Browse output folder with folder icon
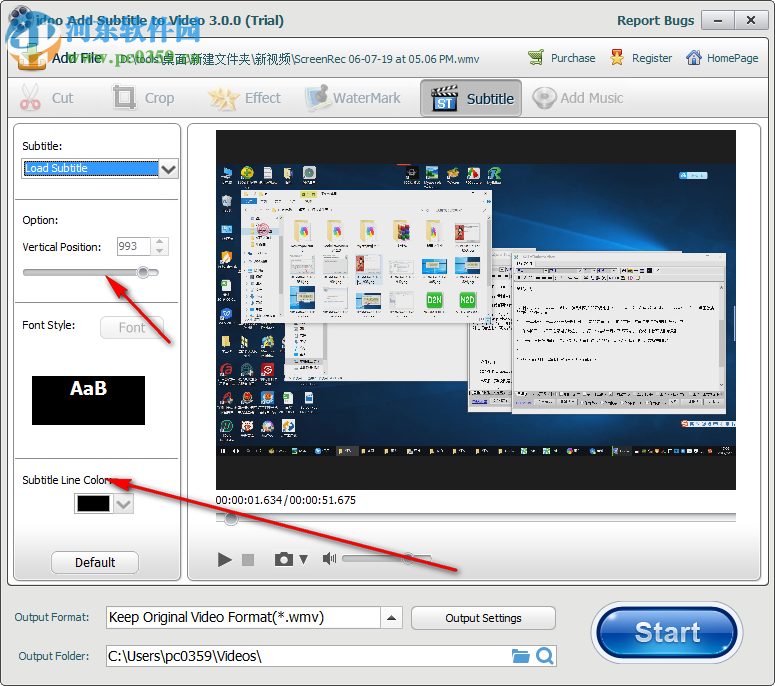Image resolution: width=775 pixels, height=686 pixels. pyautogui.click(x=520, y=656)
